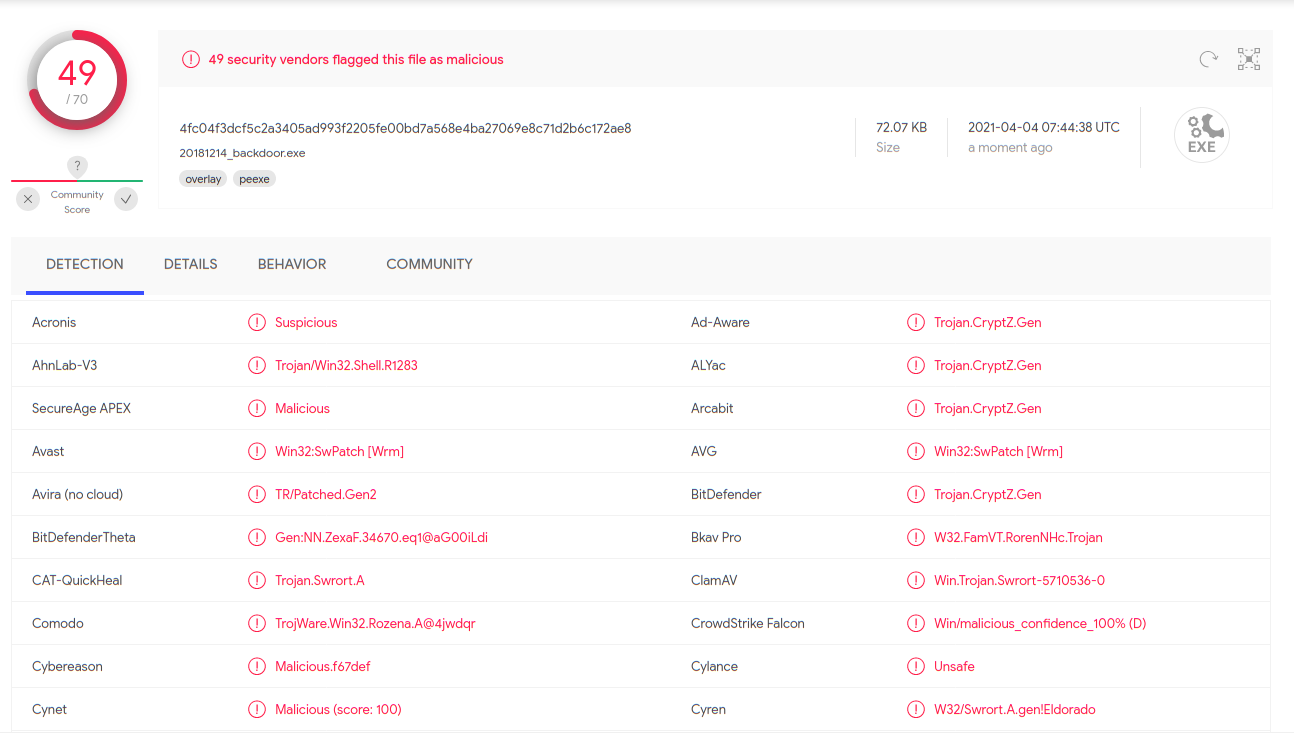The width and height of the screenshot is (1294, 733).
Task: Click the 20181214_backdoor.exe file name
Action: coord(242,153)
